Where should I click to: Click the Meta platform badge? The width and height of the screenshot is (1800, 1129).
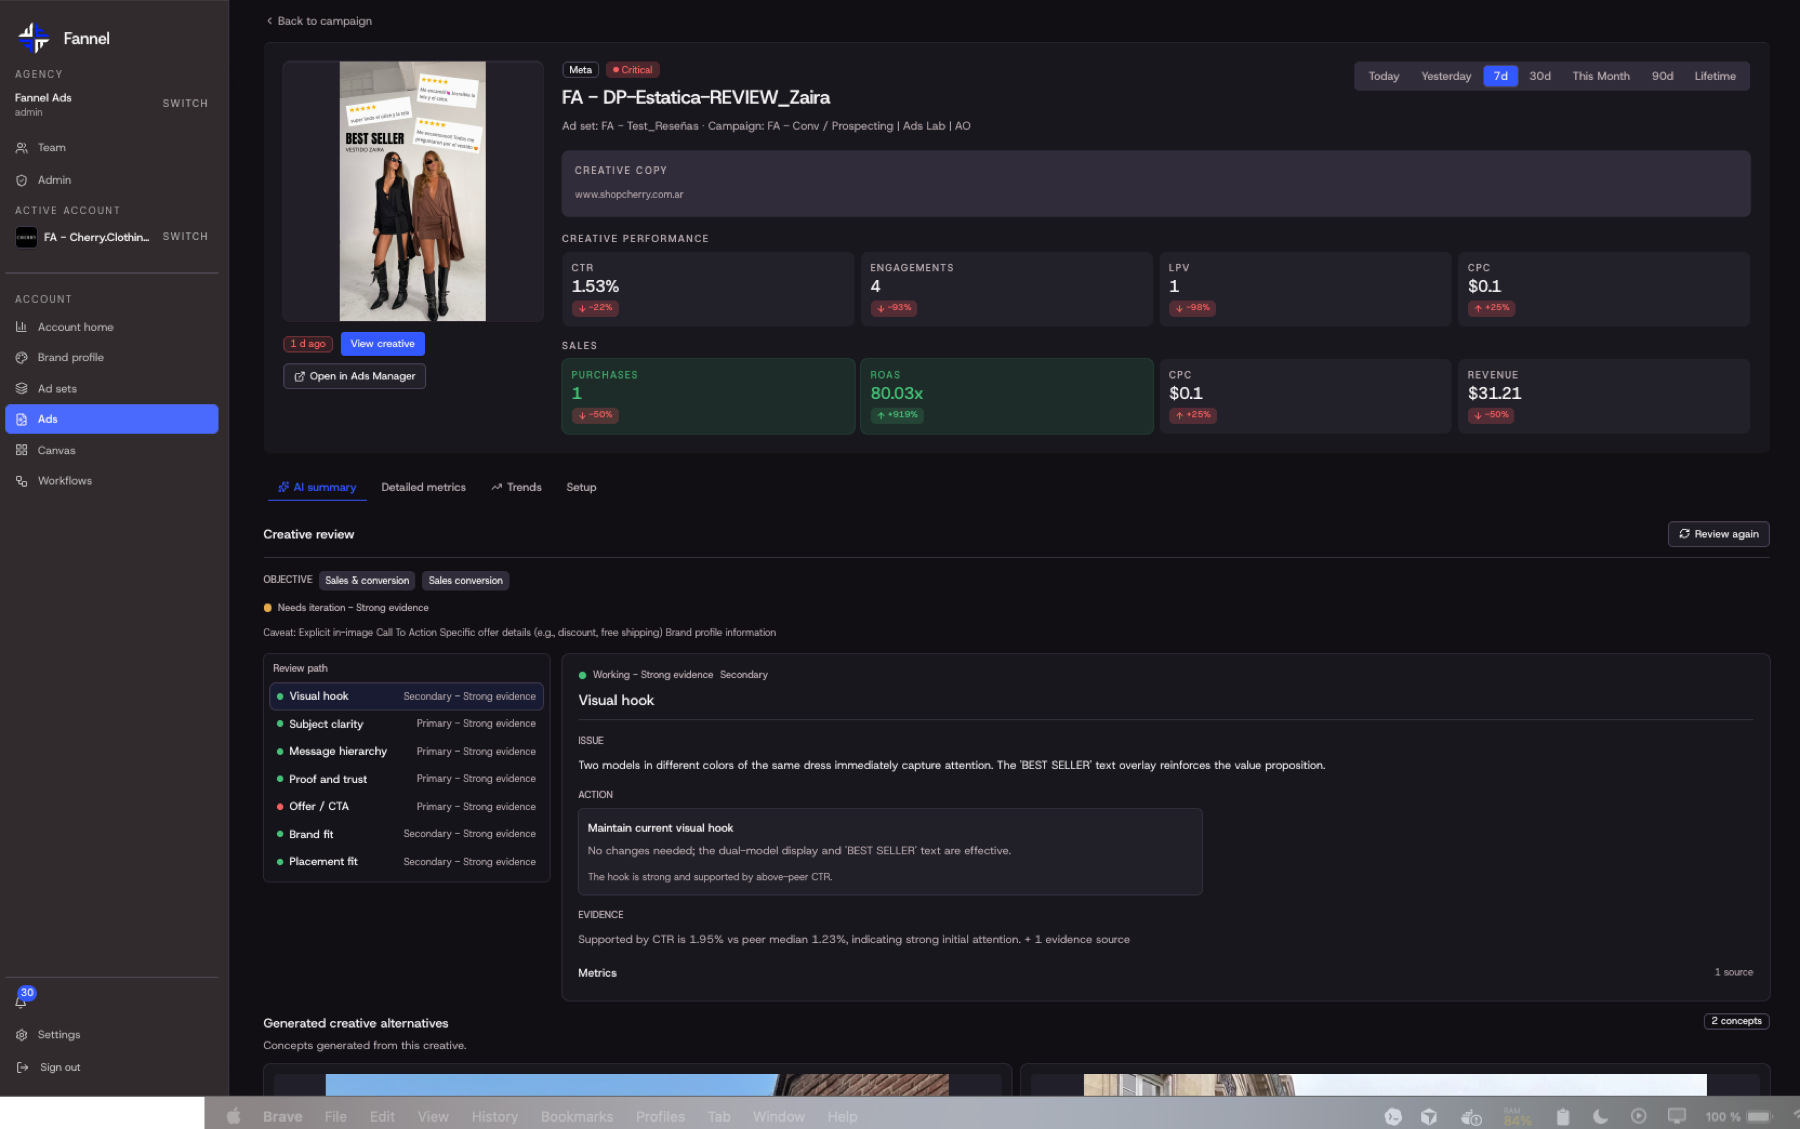coord(580,70)
